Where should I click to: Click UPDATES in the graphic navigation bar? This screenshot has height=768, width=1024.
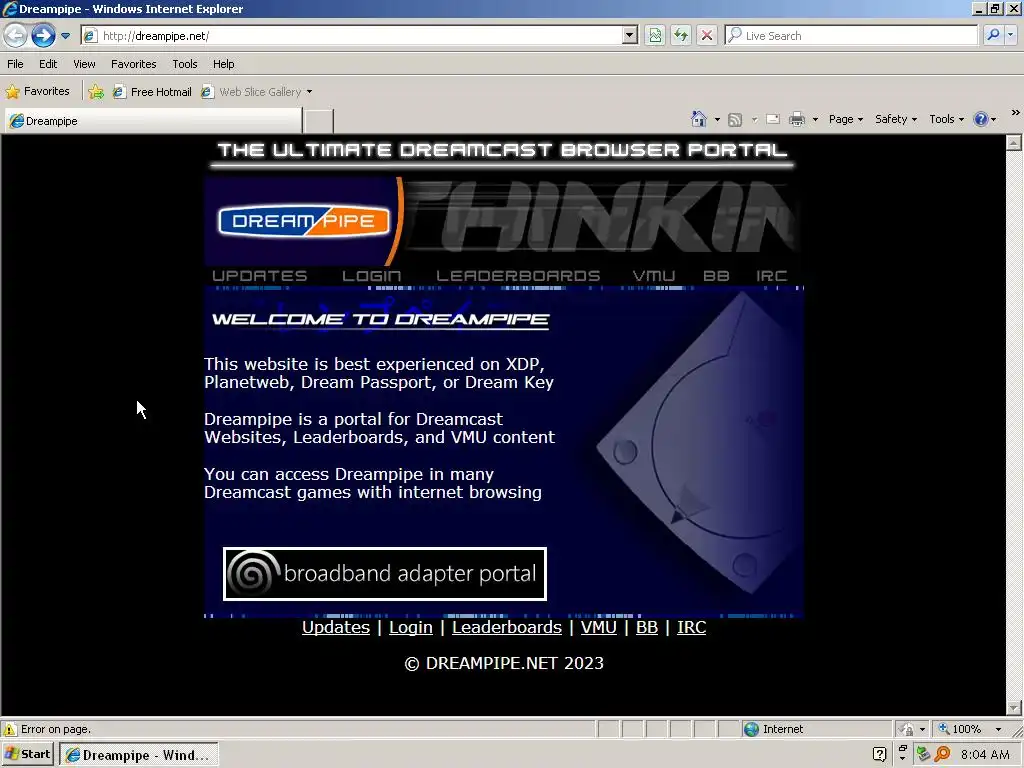click(x=259, y=276)
